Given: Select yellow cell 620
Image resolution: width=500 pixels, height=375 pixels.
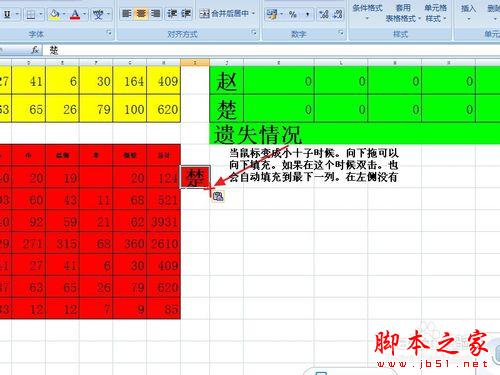Looking at the screenshot, I should pyautogui.click(x=164, y=109).
